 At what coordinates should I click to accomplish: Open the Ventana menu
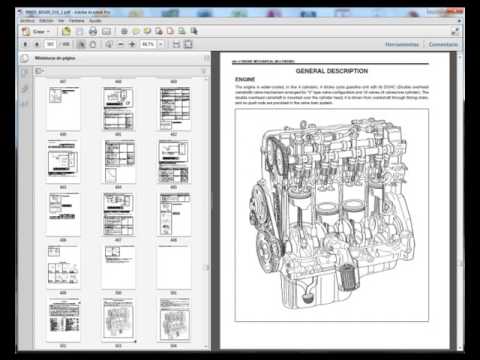[x=77, y=21]
